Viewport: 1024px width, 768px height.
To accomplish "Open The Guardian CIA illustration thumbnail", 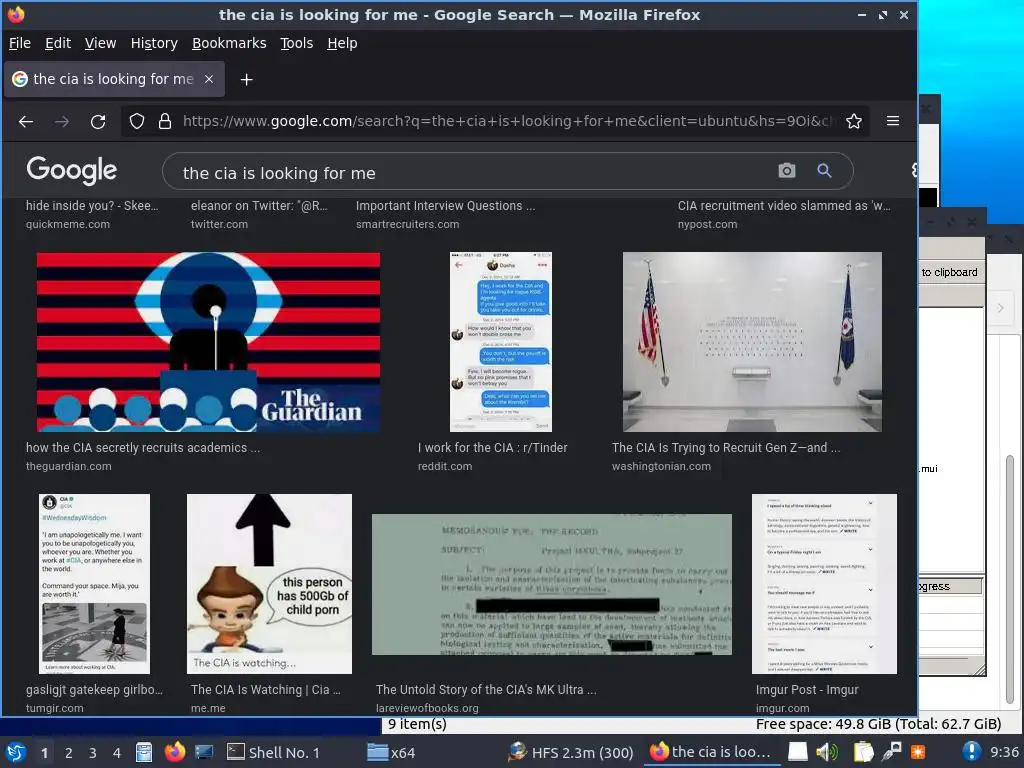I will pos(208,342).
